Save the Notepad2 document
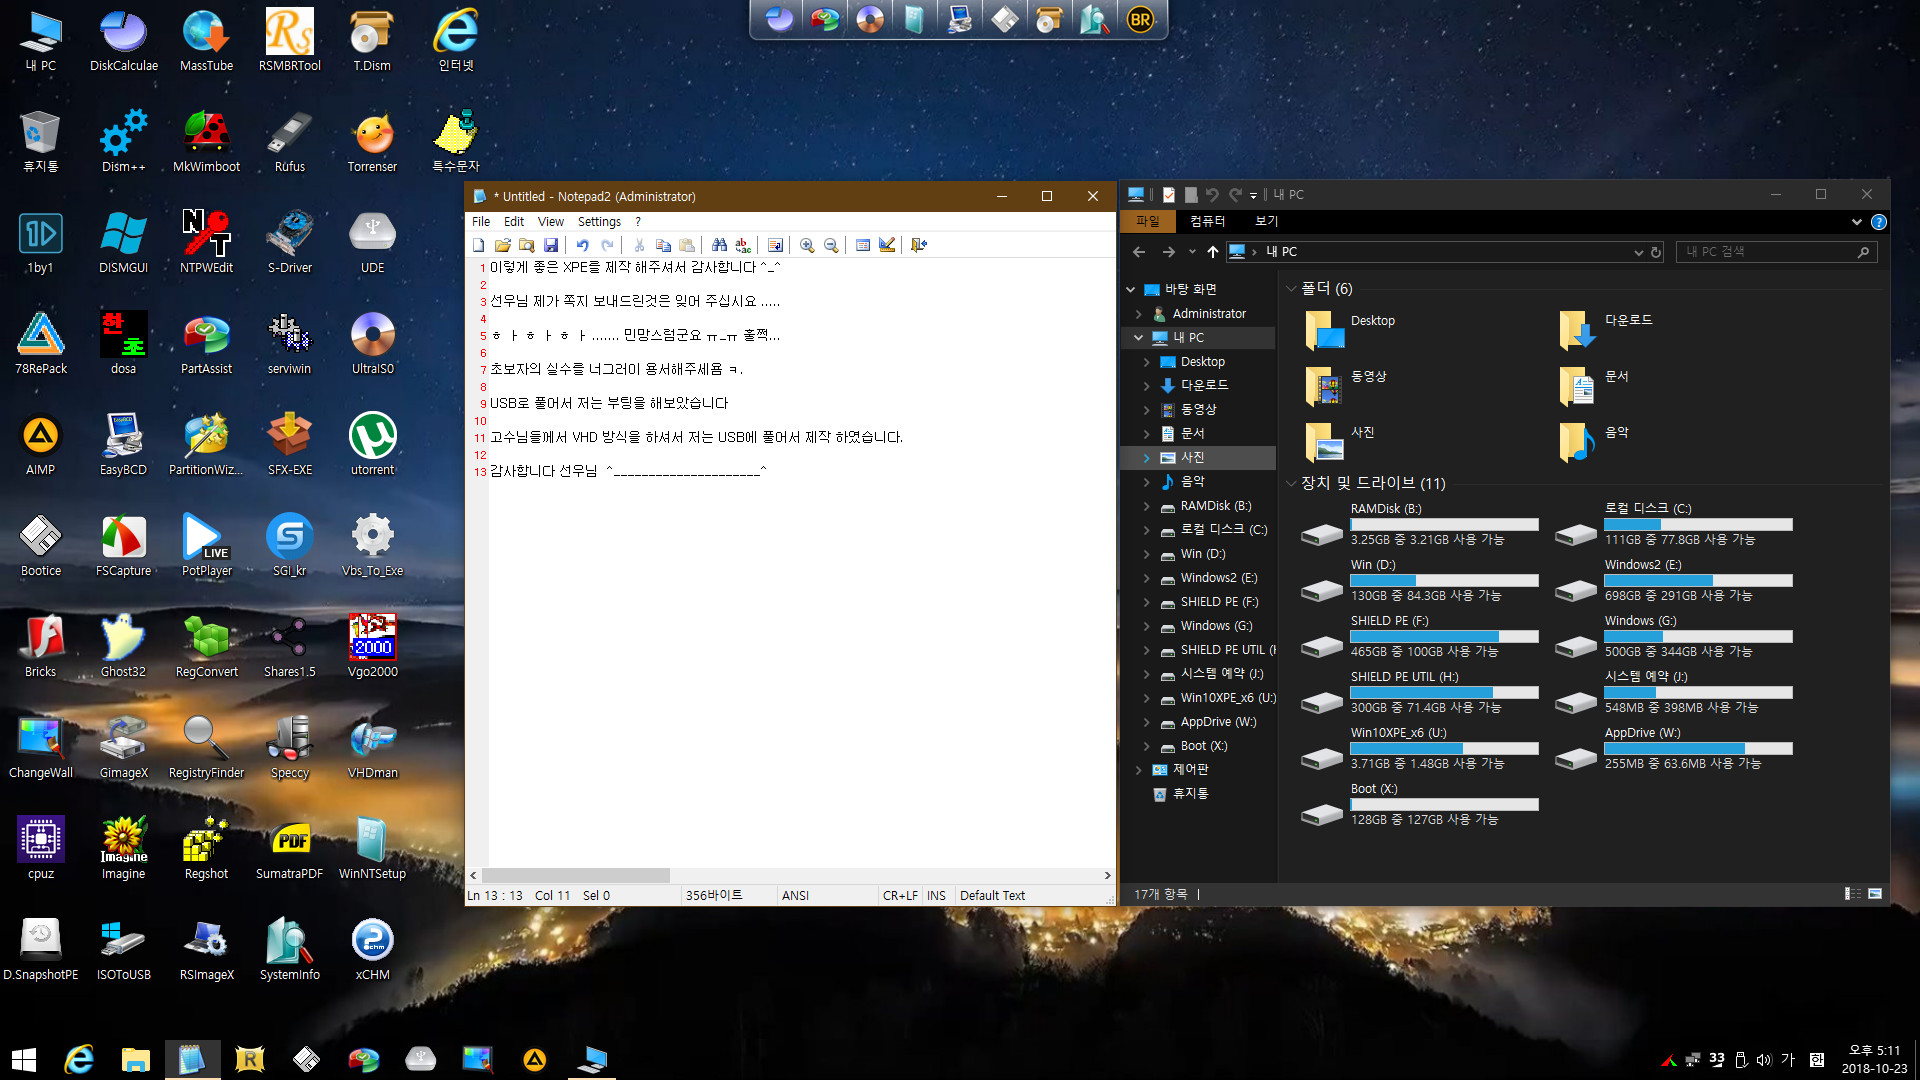Viewport: 1920px width, 1080px height. [x=550, y=245]
